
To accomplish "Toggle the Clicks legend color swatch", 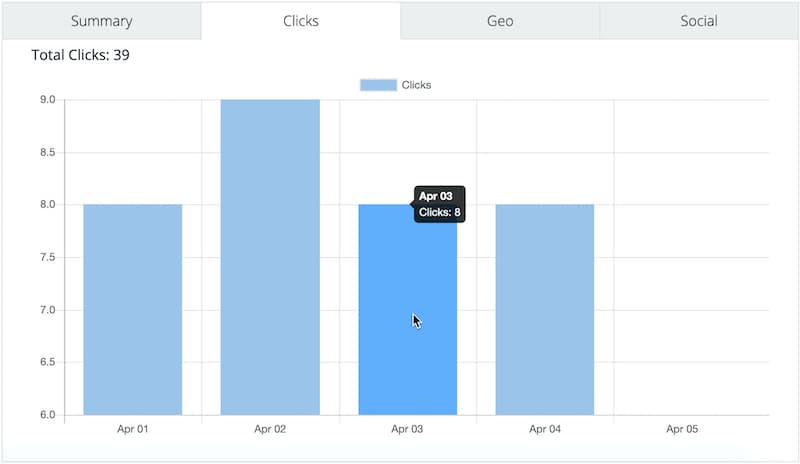I will [378, 85].
